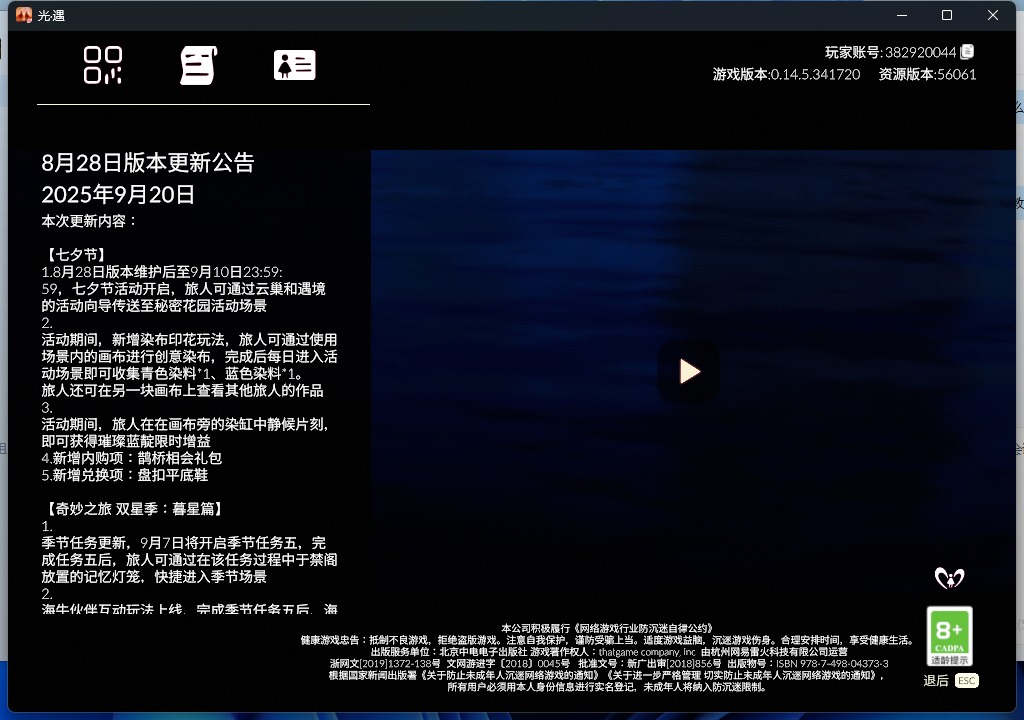Select the 【七夕节】 section header
Screen dimensions: 1024x720
tap(74, 255)
